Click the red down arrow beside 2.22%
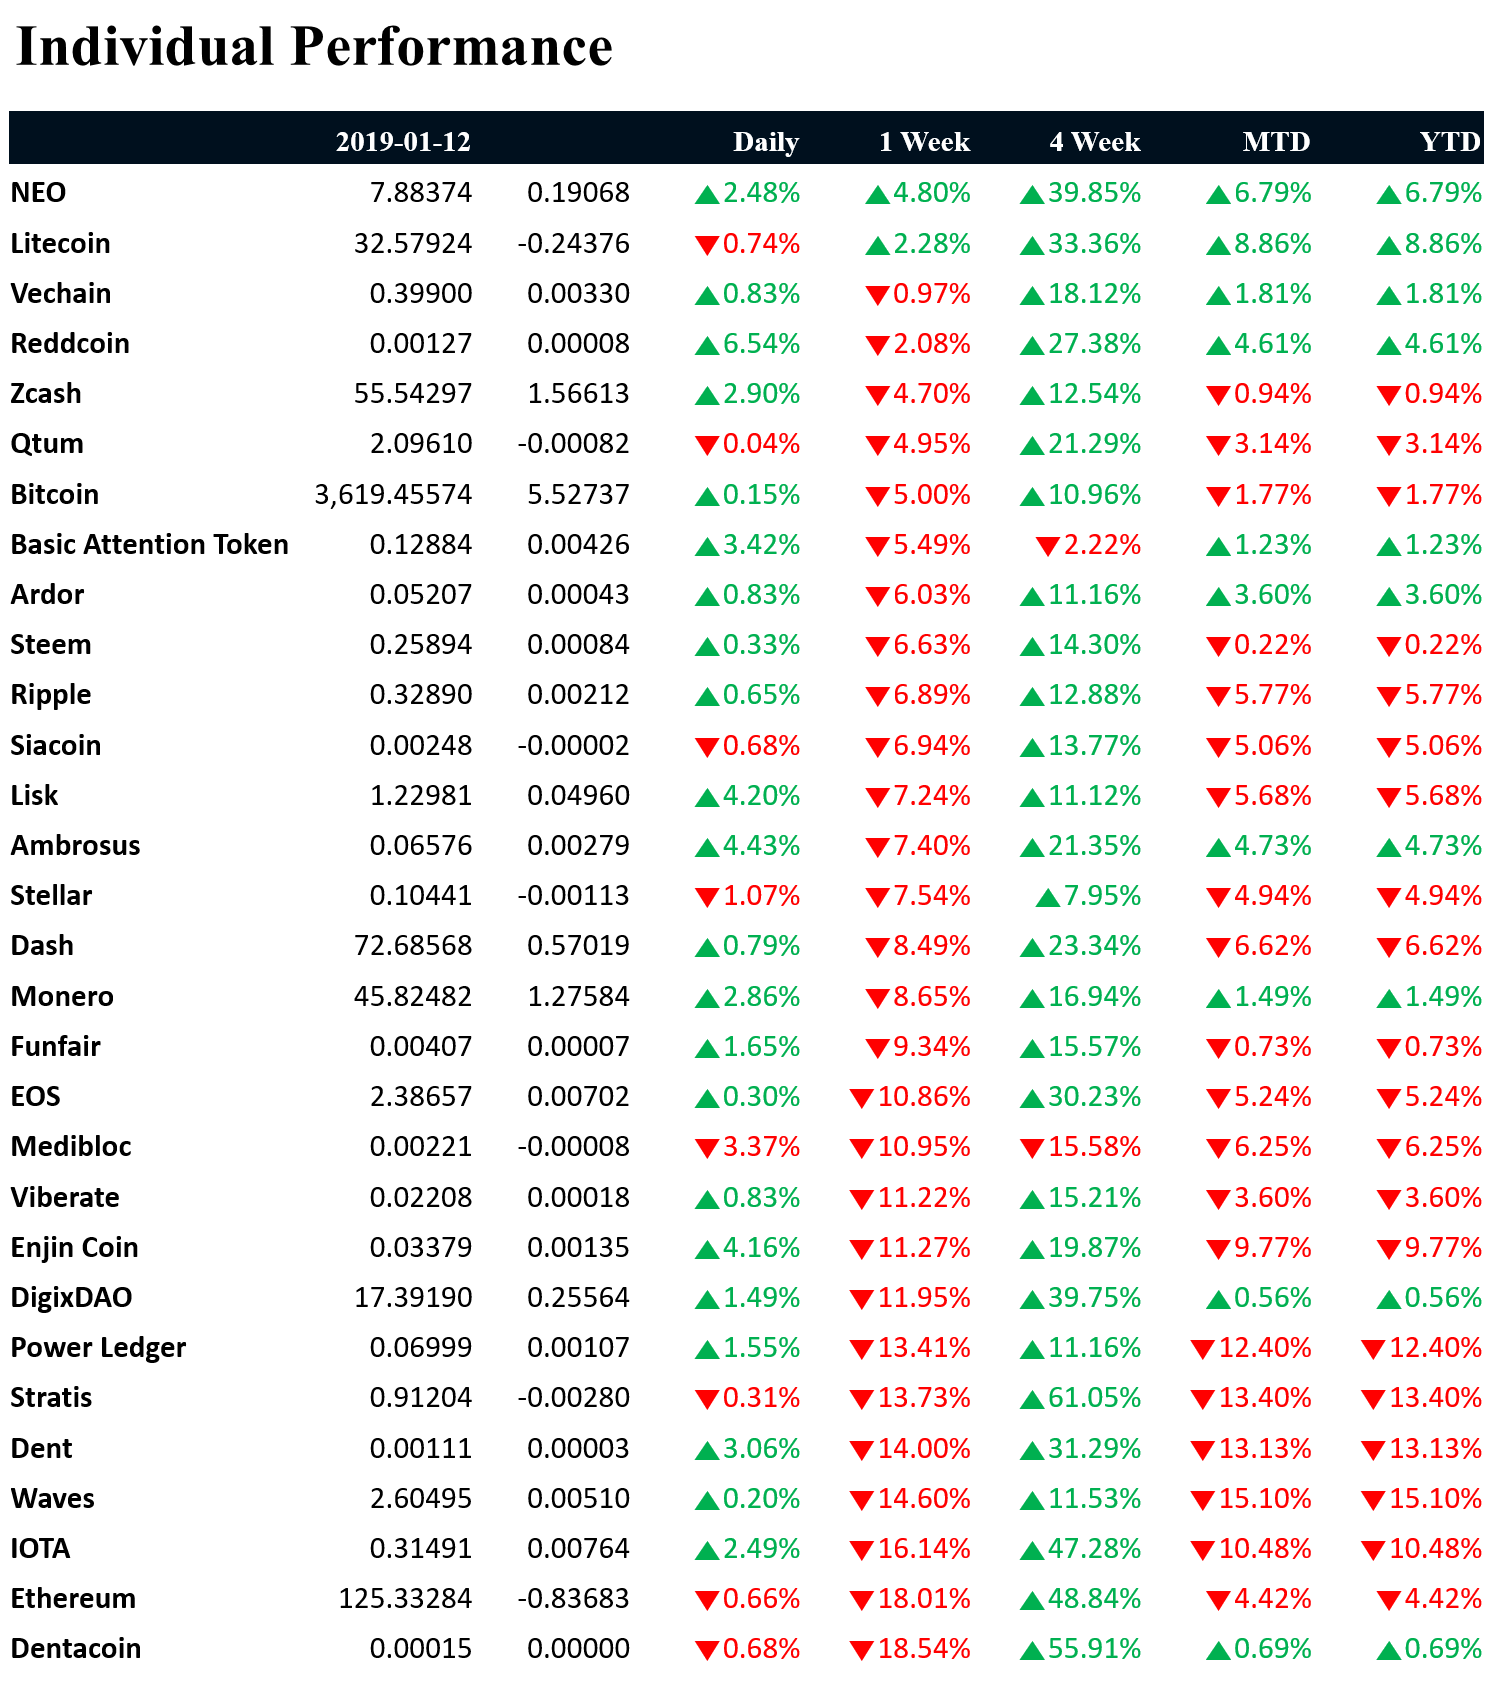Viewport: 1485px width, 1685px height. [1047, 546]
